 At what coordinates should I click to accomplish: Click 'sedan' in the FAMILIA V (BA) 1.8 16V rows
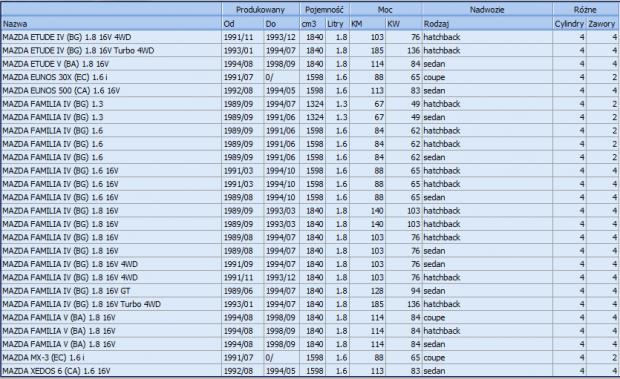pos(434,344)
